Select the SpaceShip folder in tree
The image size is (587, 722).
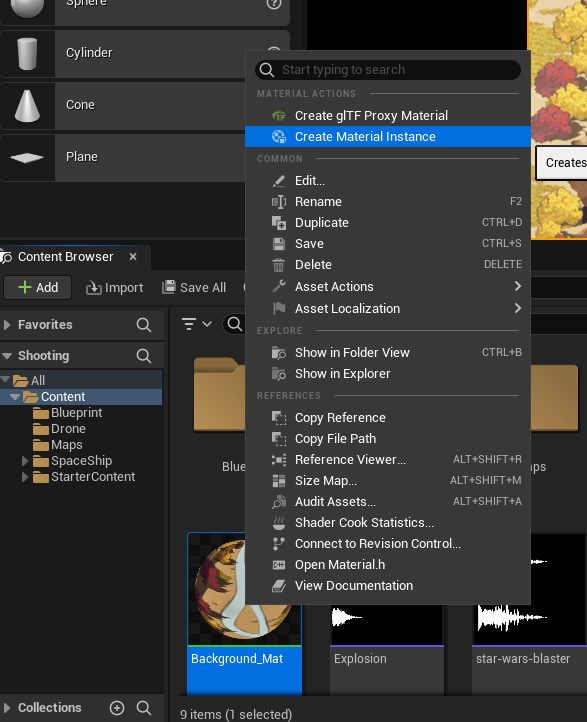[81, 461]
